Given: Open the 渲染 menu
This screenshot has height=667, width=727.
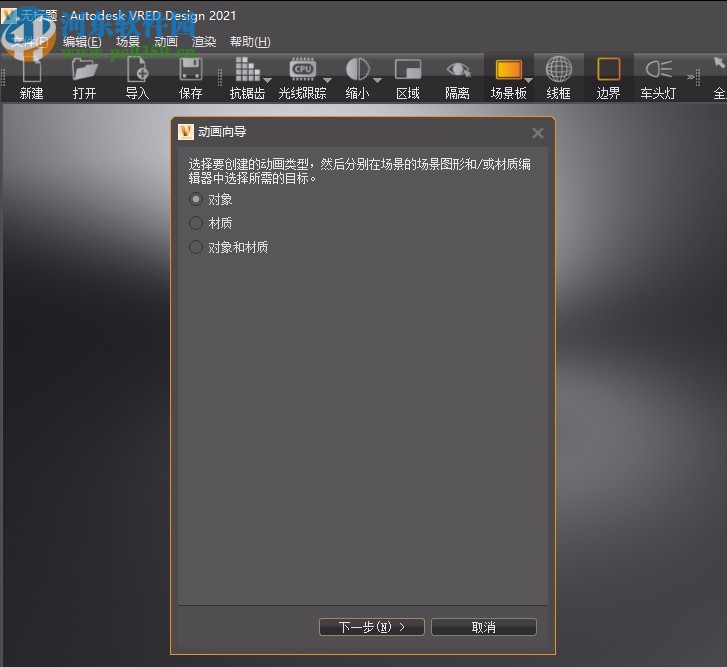Looking at the screenshot, I should 204,42.
